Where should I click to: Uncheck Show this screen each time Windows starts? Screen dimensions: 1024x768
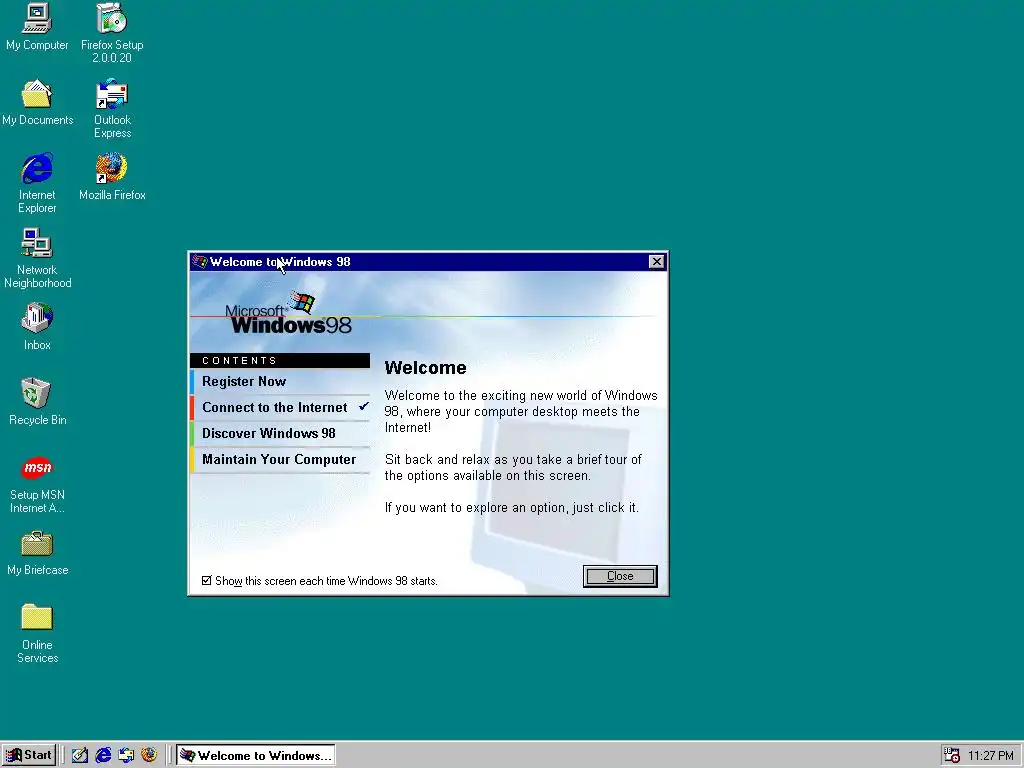coord(206,581)
